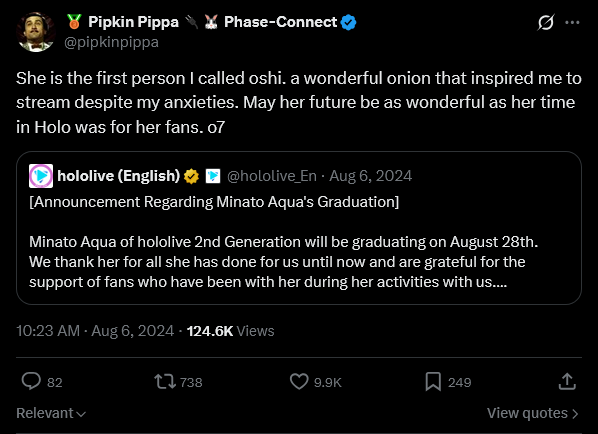This screenshot has height=434, width=598.
Task: Open share options via upload arrow icon
Action: [x=567, y=381]
